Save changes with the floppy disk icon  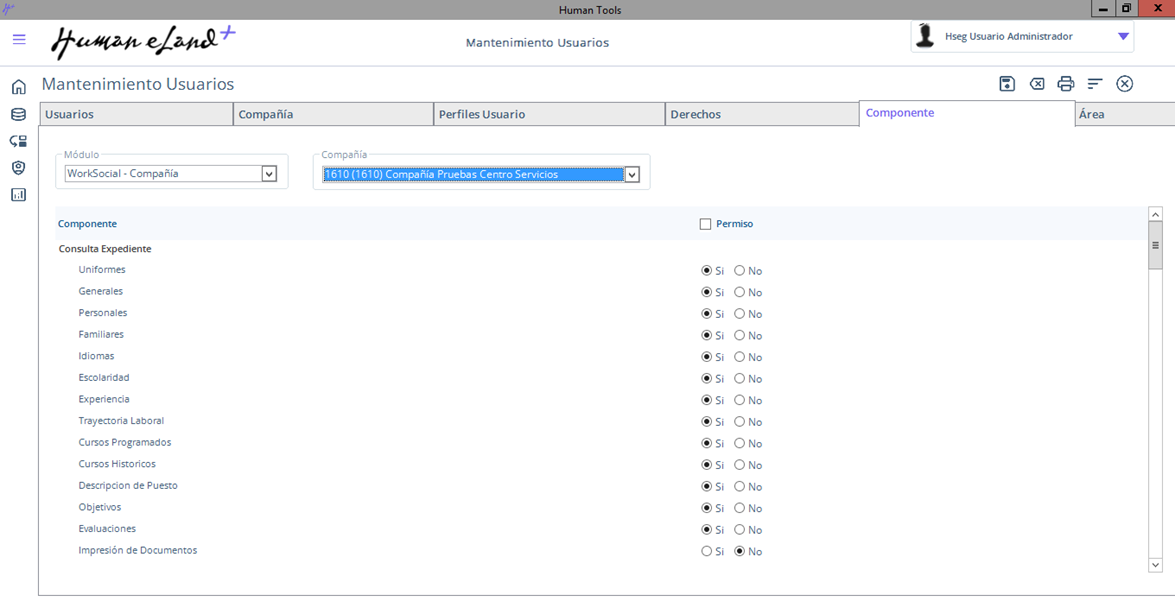(x=1007, y=84)
